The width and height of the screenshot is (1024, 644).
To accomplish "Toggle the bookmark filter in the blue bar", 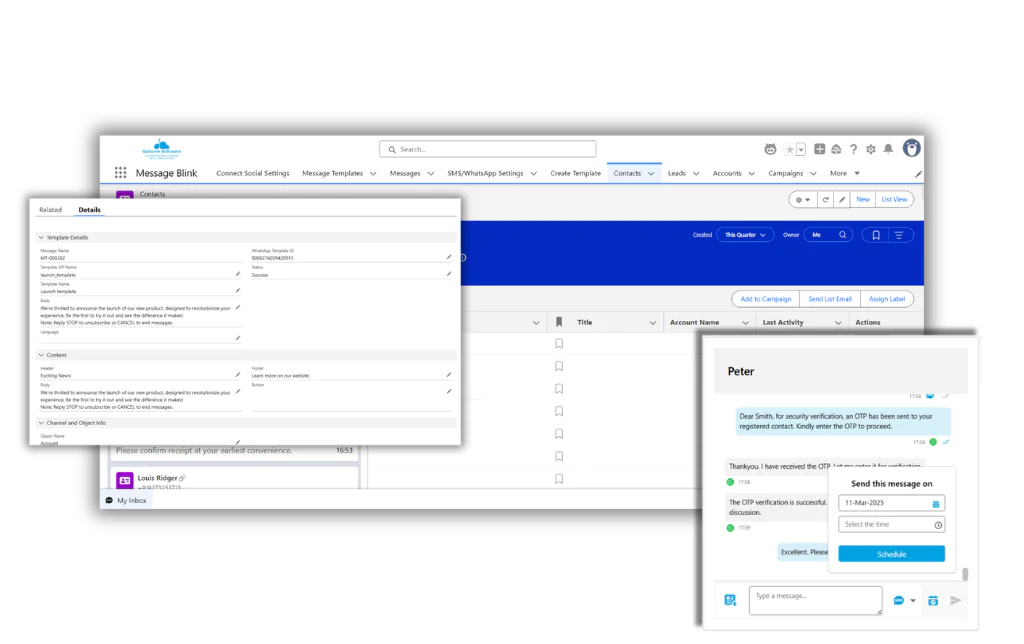I will coord(876,236).
